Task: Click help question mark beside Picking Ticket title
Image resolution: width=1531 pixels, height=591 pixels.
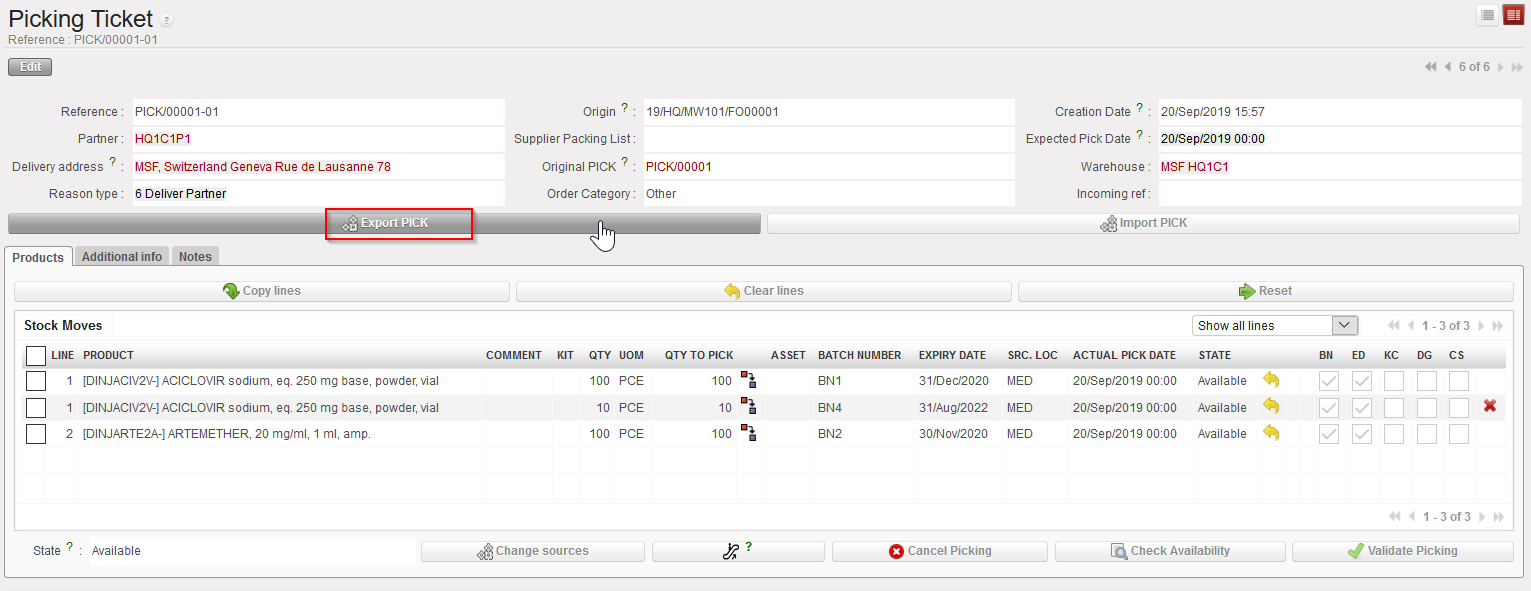Action: click(x=166, y=21)
